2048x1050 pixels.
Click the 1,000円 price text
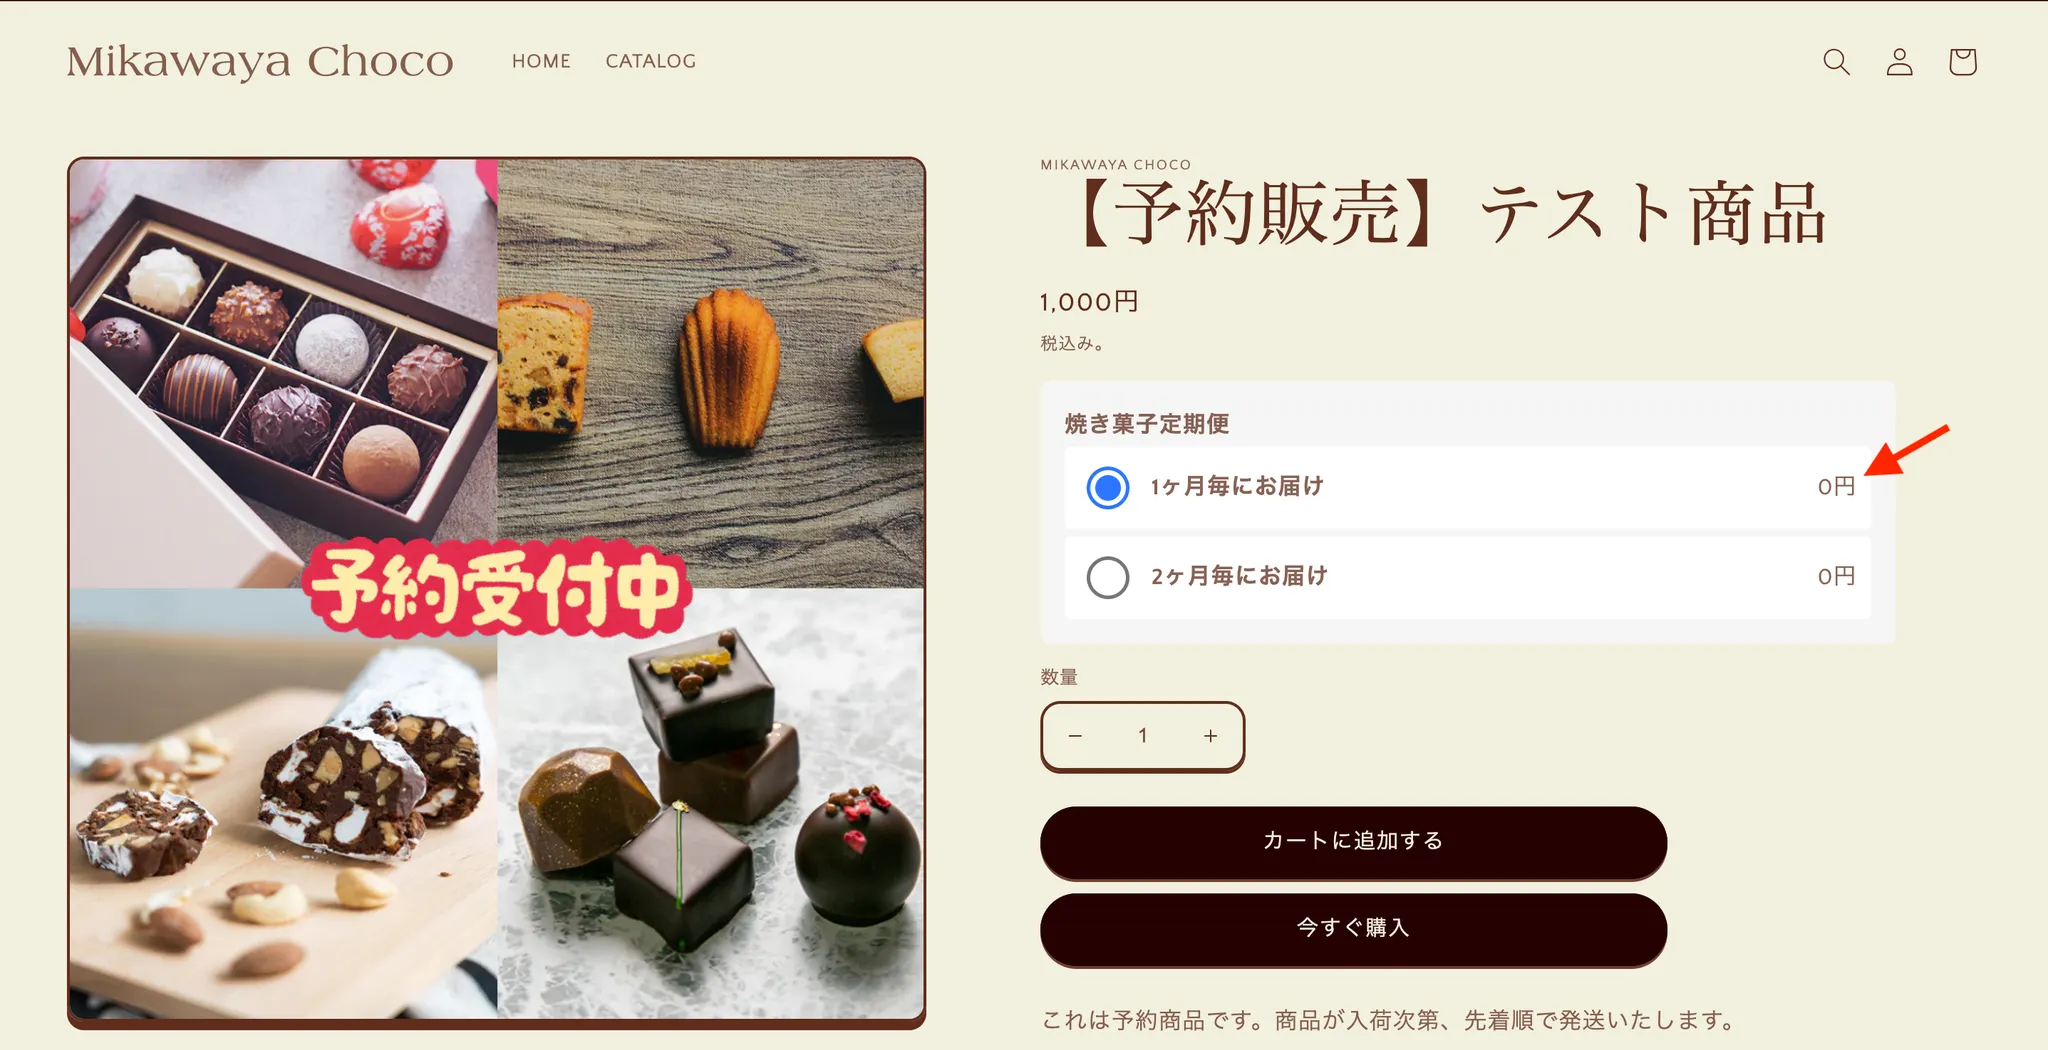pyautogui.click(x=1089, y=302)
